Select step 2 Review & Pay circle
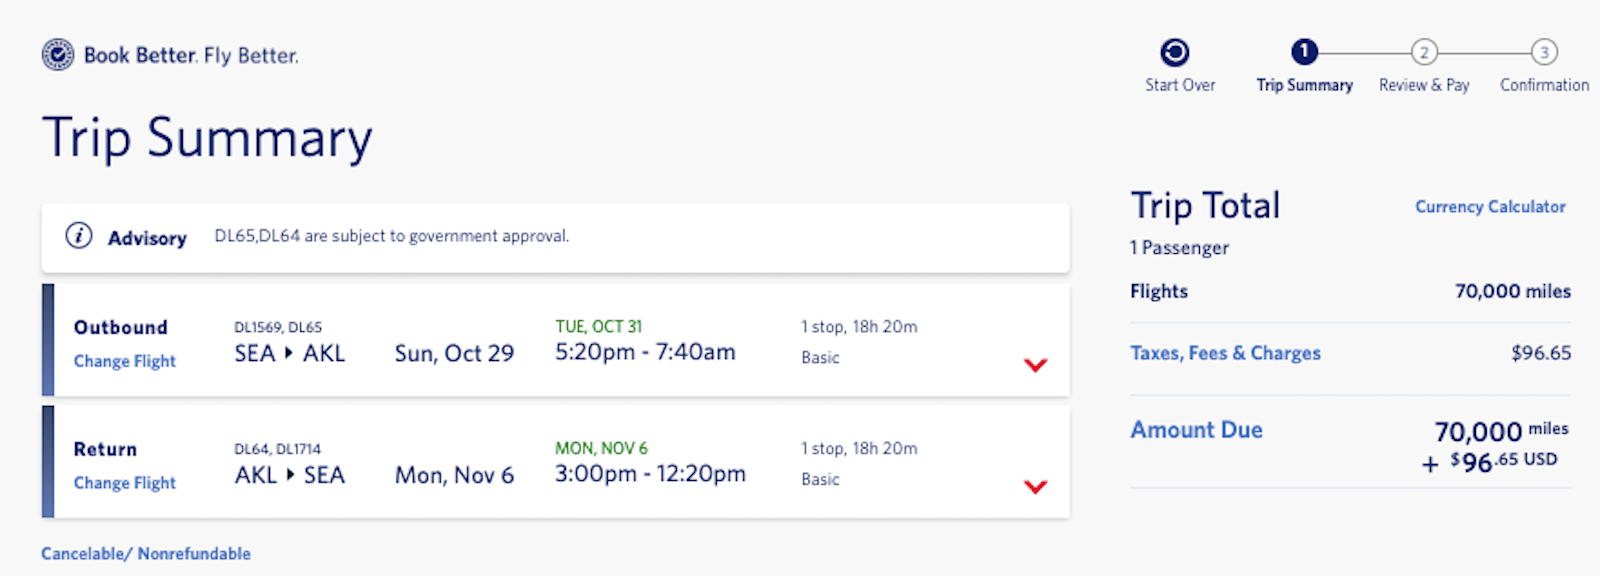Viewport: 1600px width, 576px height. pos(1424,52)
